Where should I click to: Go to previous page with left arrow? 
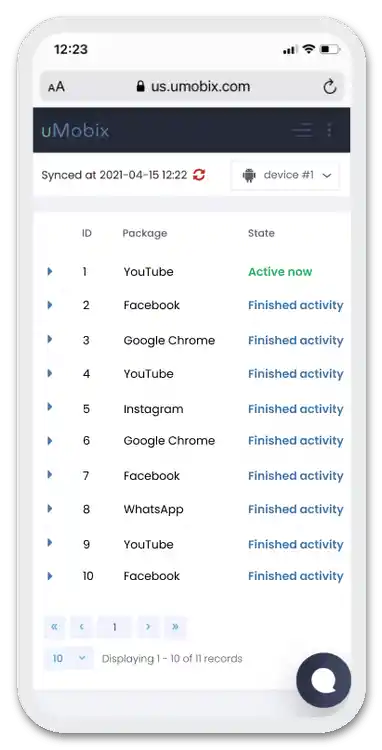click(82, 627)
